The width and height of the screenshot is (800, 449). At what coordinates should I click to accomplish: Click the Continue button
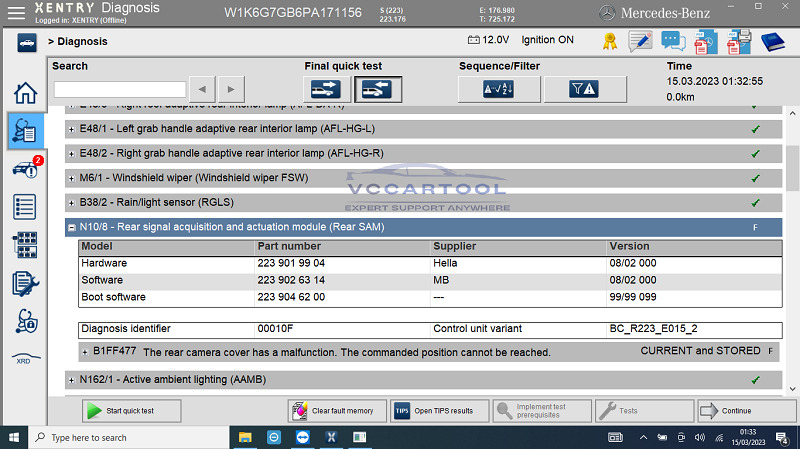click(x=747, y=411)
